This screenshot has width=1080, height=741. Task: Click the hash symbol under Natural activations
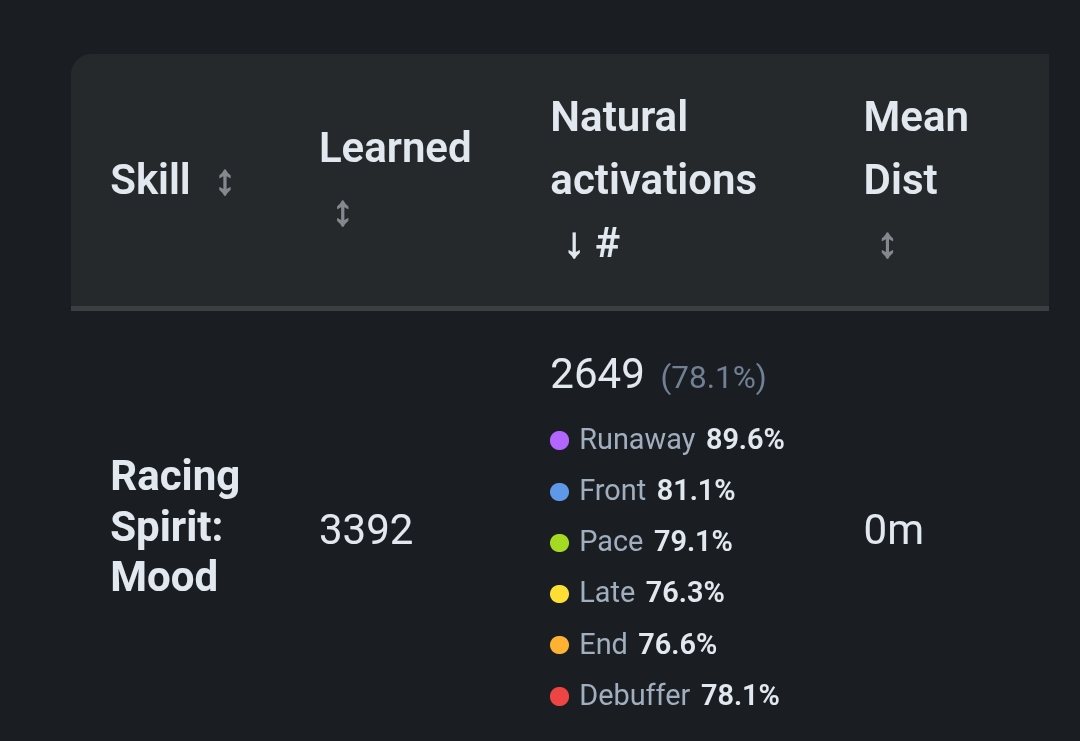(x=608, y=243)
